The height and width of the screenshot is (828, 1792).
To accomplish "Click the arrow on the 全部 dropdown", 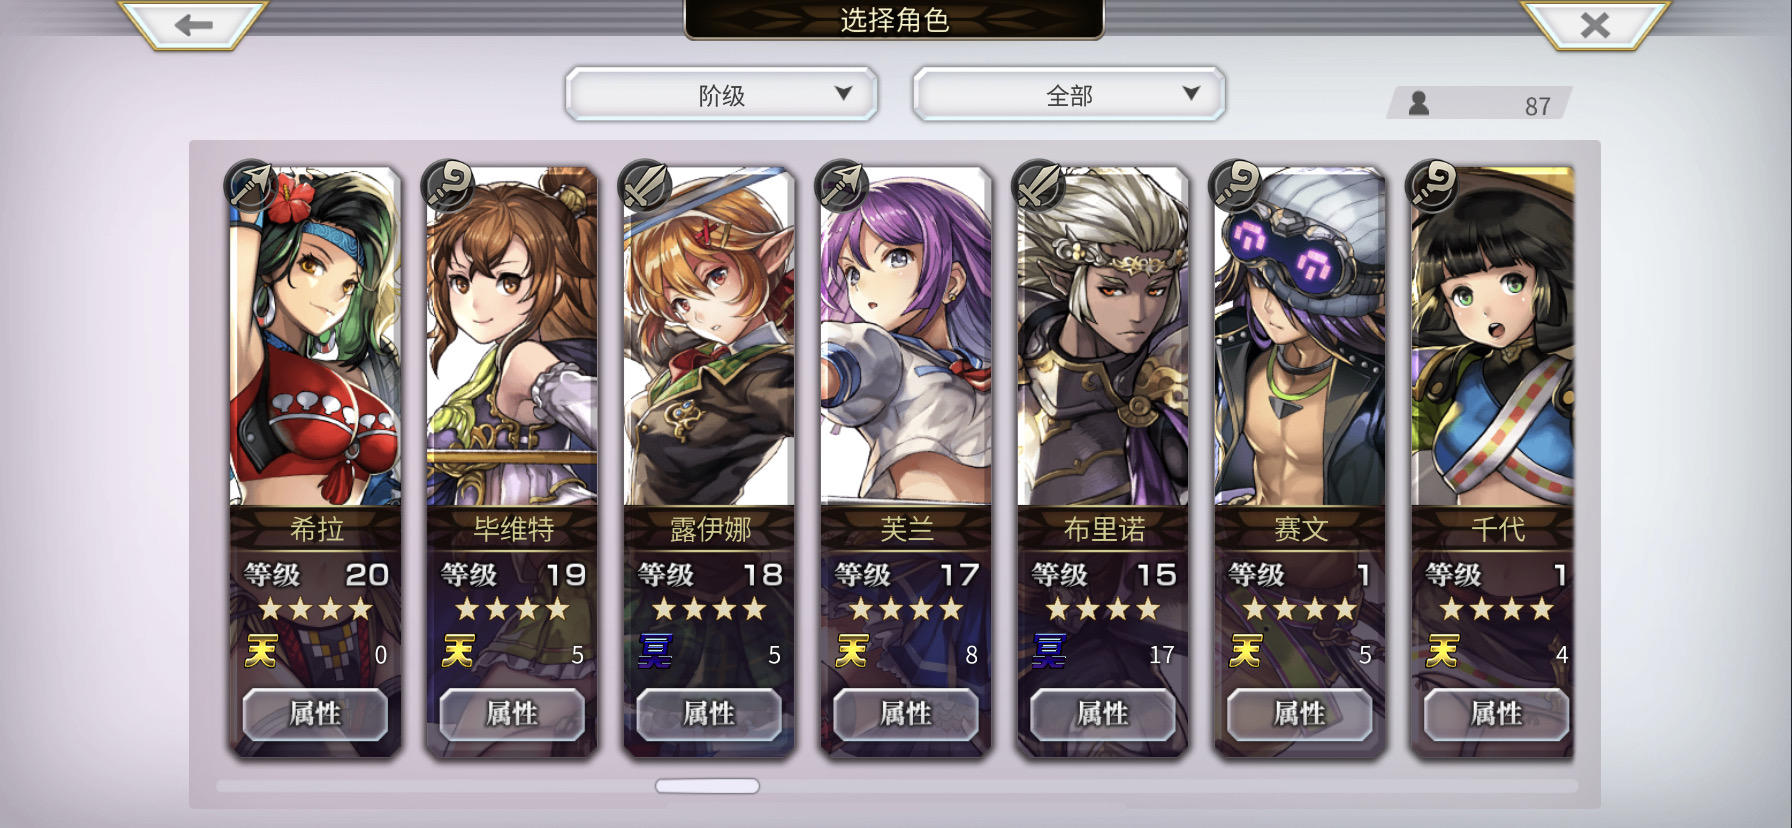I will (1191, 93).
